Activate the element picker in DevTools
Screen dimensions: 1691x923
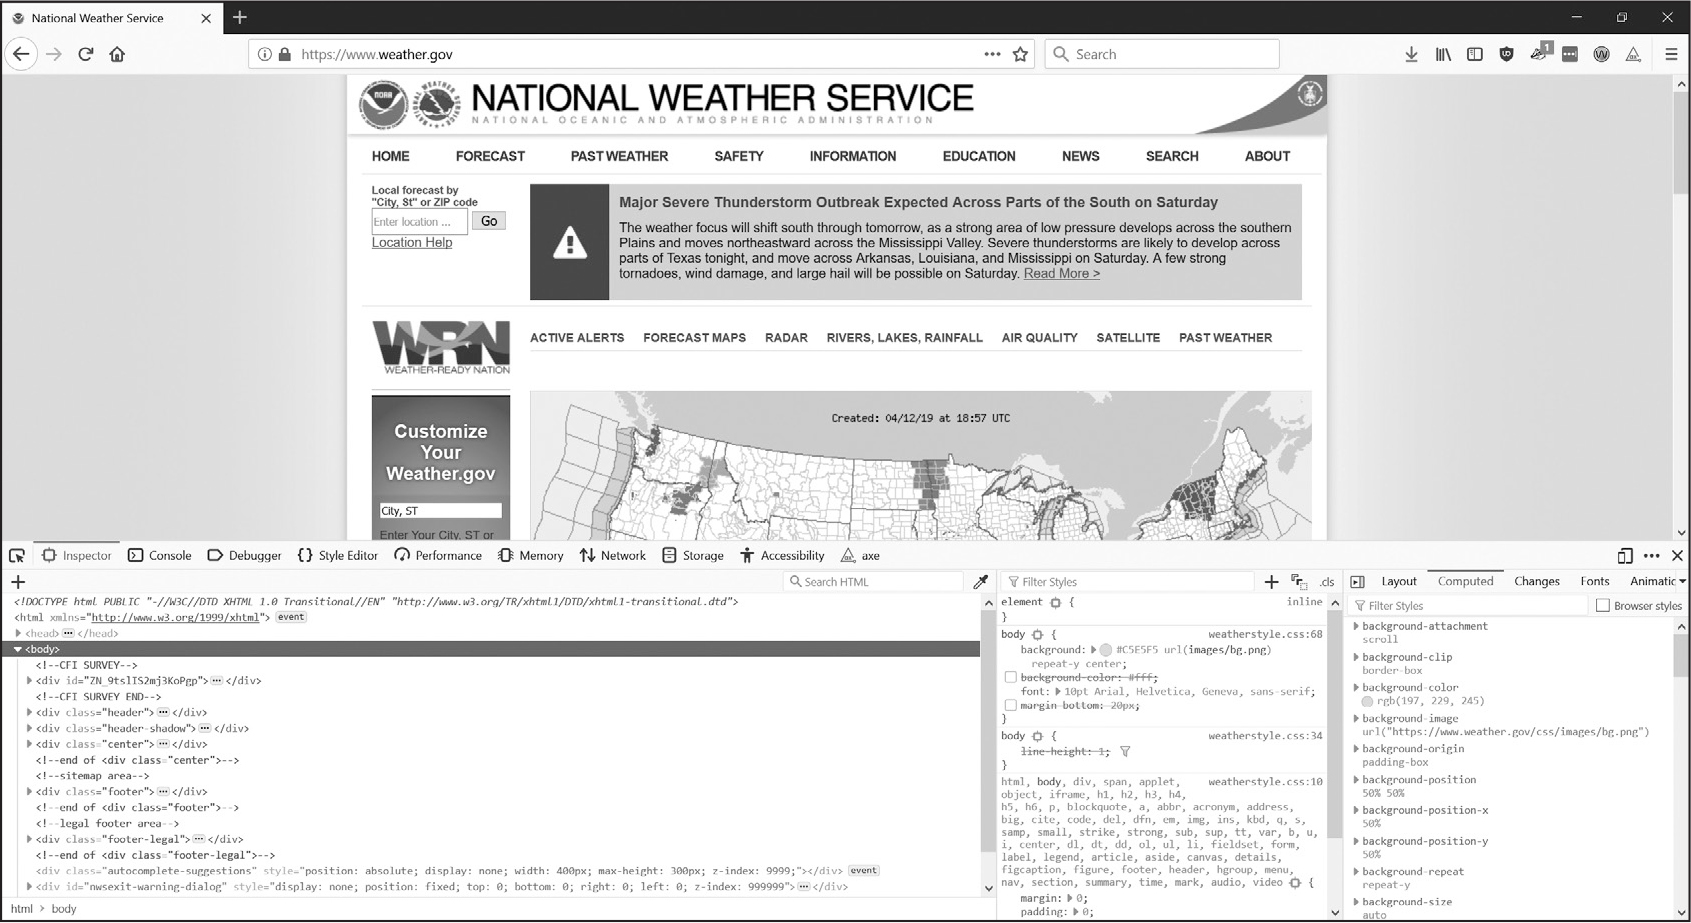[17, 555]
